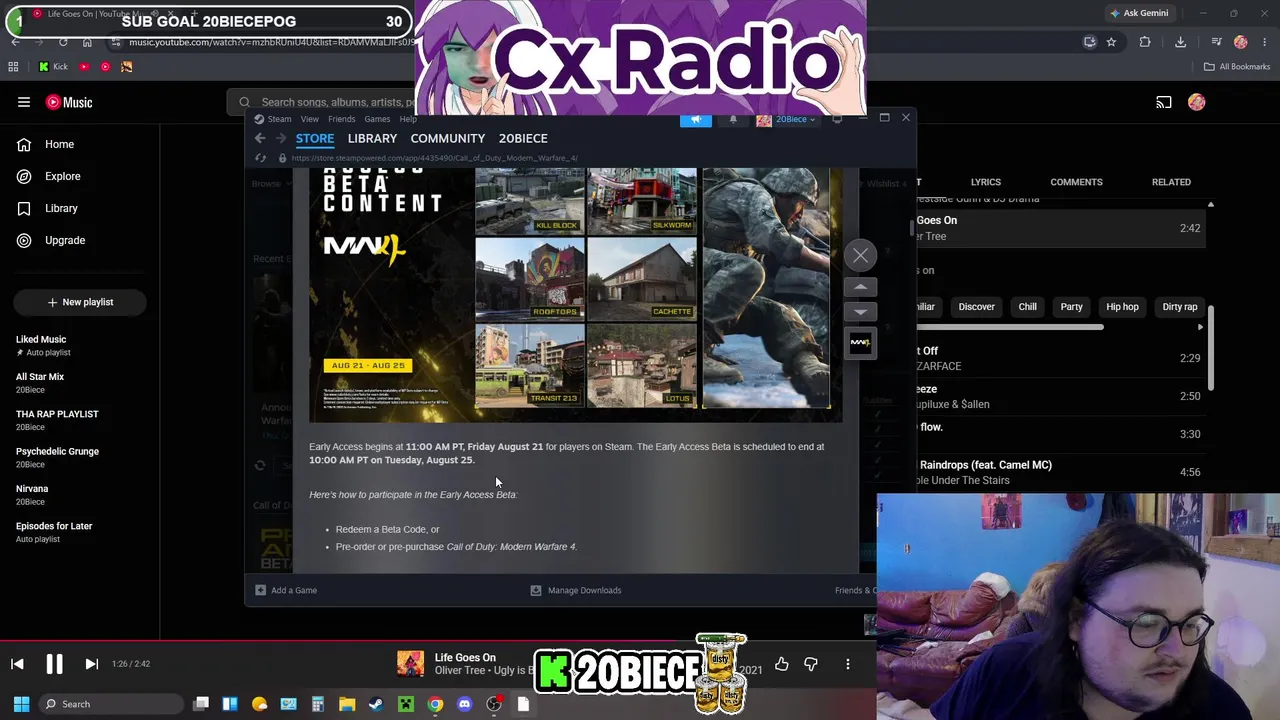Open Chrome extensions puzzle icon
Image resolution: width=1280 pixels, height=720 pixels.
[x=1145, y=42]
